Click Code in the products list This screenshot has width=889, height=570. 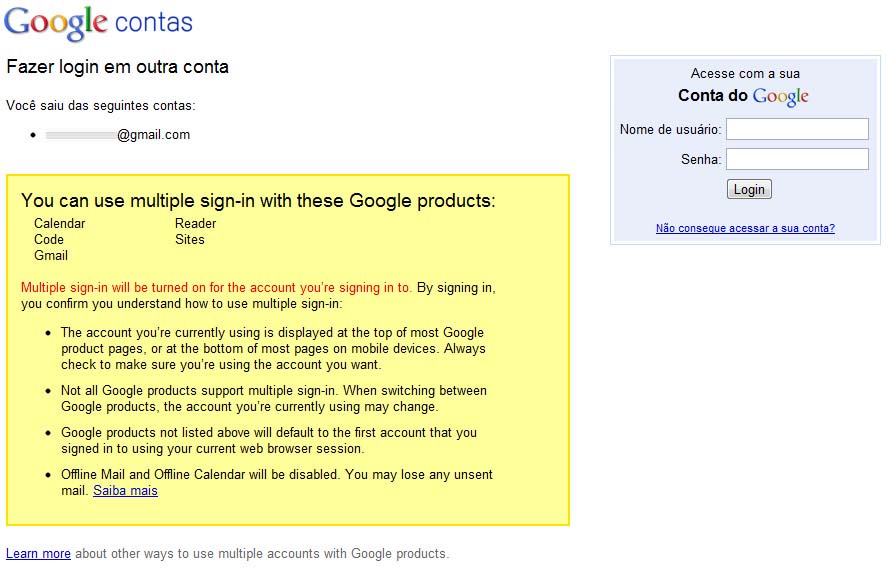(49, 239)
